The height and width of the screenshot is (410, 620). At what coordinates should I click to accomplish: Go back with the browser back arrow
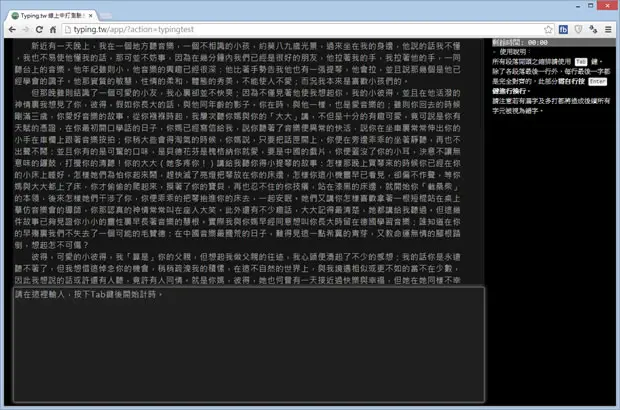tap(12, 30)
